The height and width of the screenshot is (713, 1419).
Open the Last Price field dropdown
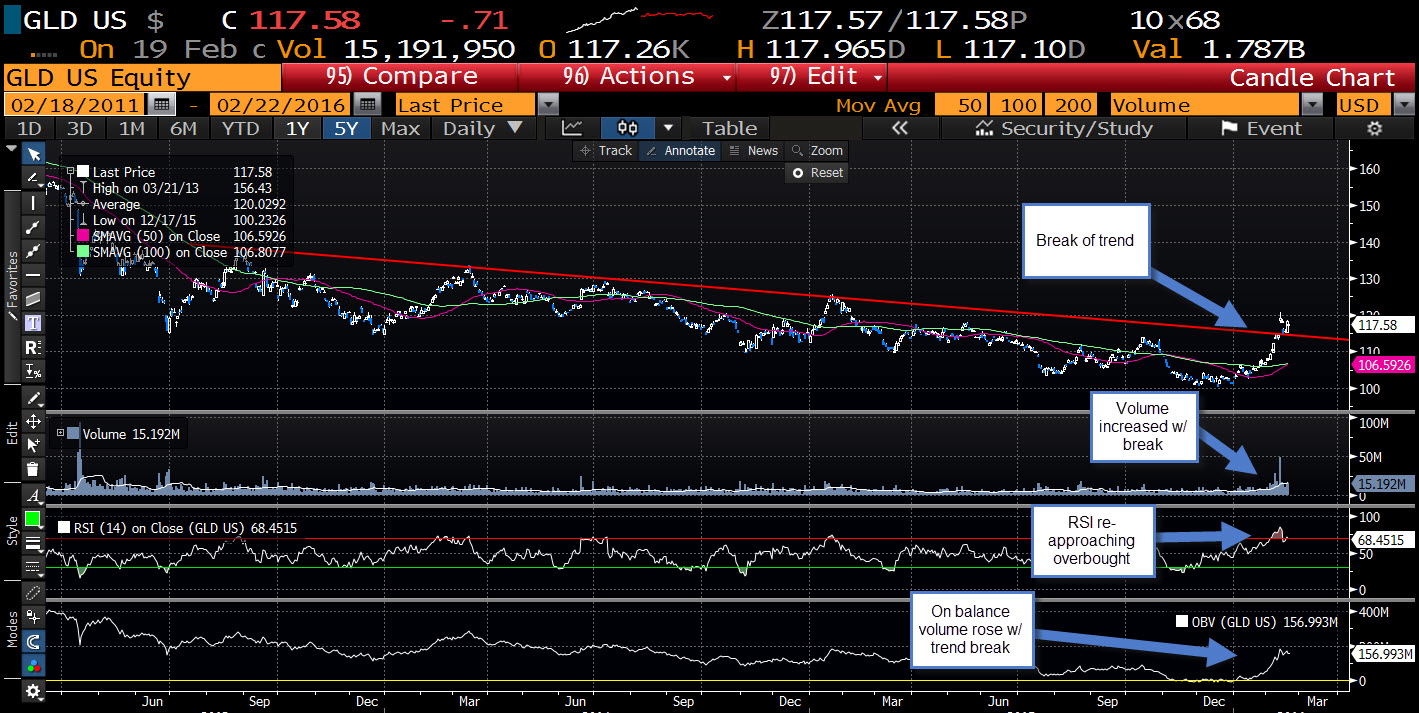click(548, 105)
